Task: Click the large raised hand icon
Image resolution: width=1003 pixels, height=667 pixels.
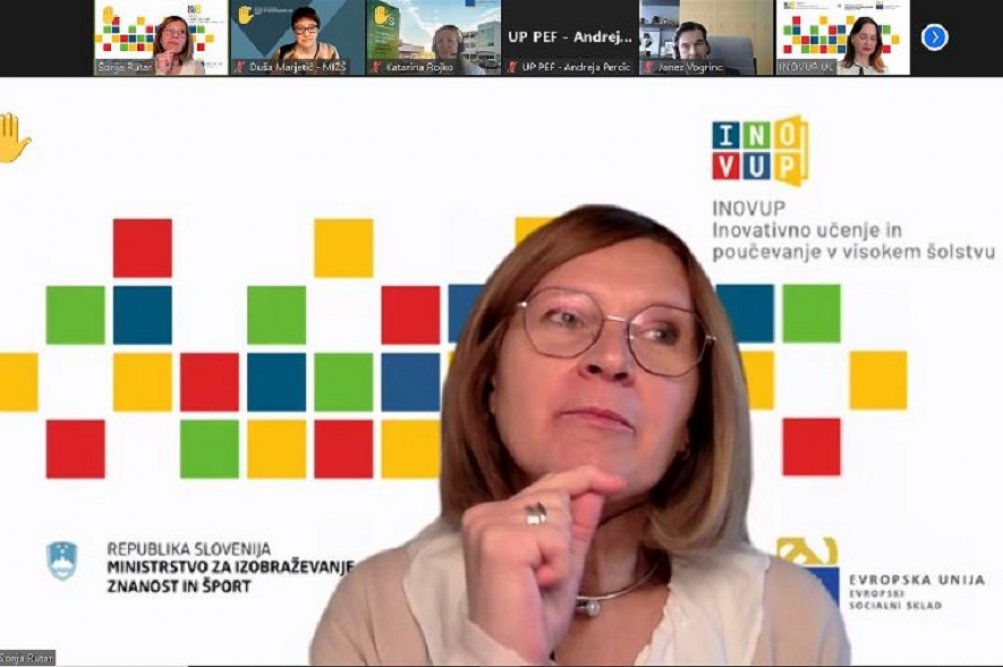Action: pyautogui.click(x=14, y=138)
